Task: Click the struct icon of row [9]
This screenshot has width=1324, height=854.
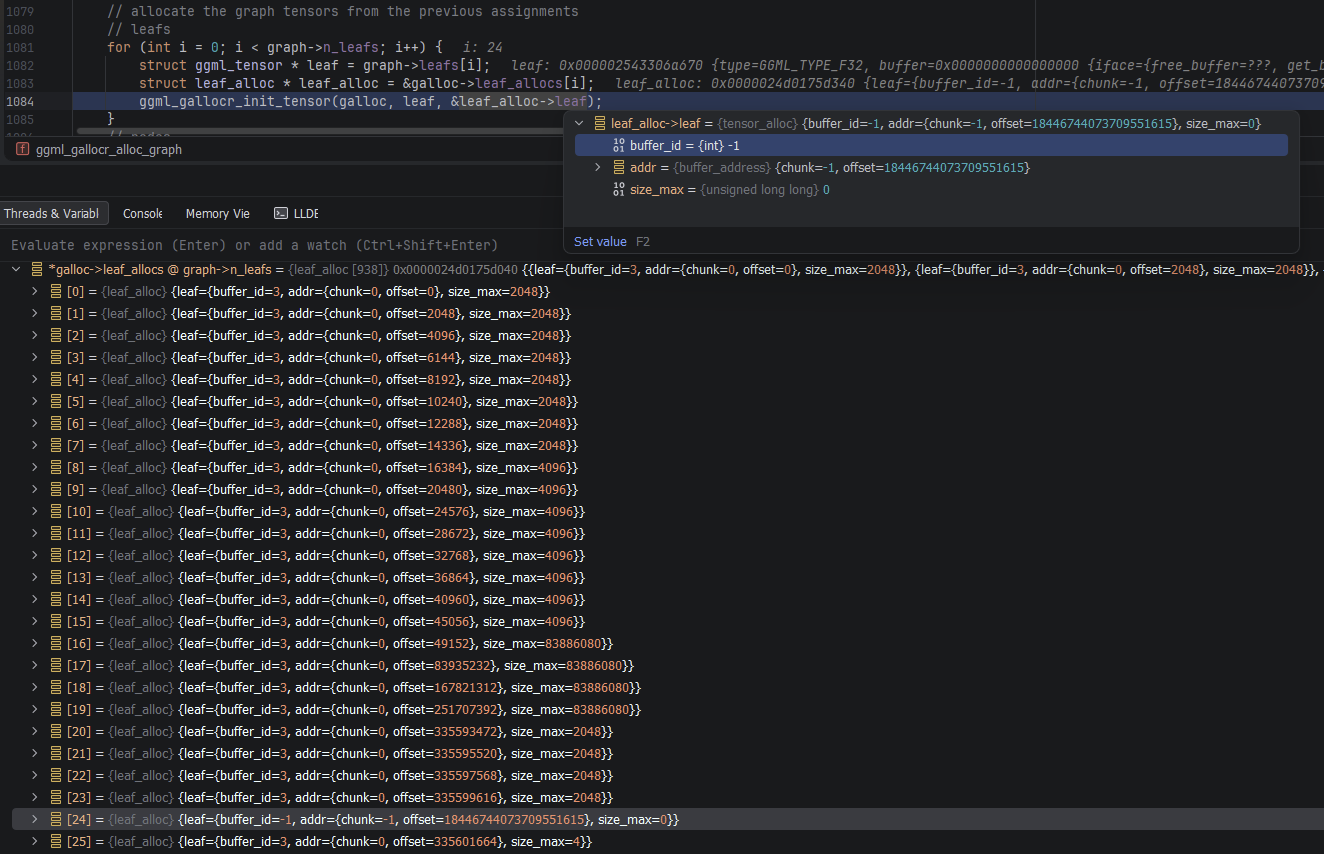Action: pyautogui.click(x=56, y=489)
